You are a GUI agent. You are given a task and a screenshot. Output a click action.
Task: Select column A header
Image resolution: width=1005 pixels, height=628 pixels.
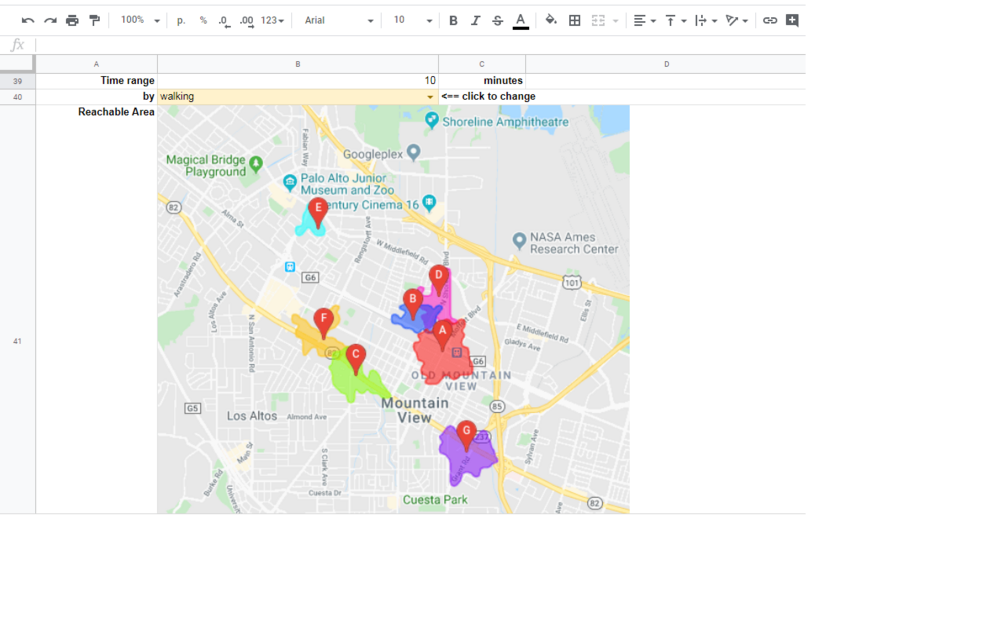[96, 64]
